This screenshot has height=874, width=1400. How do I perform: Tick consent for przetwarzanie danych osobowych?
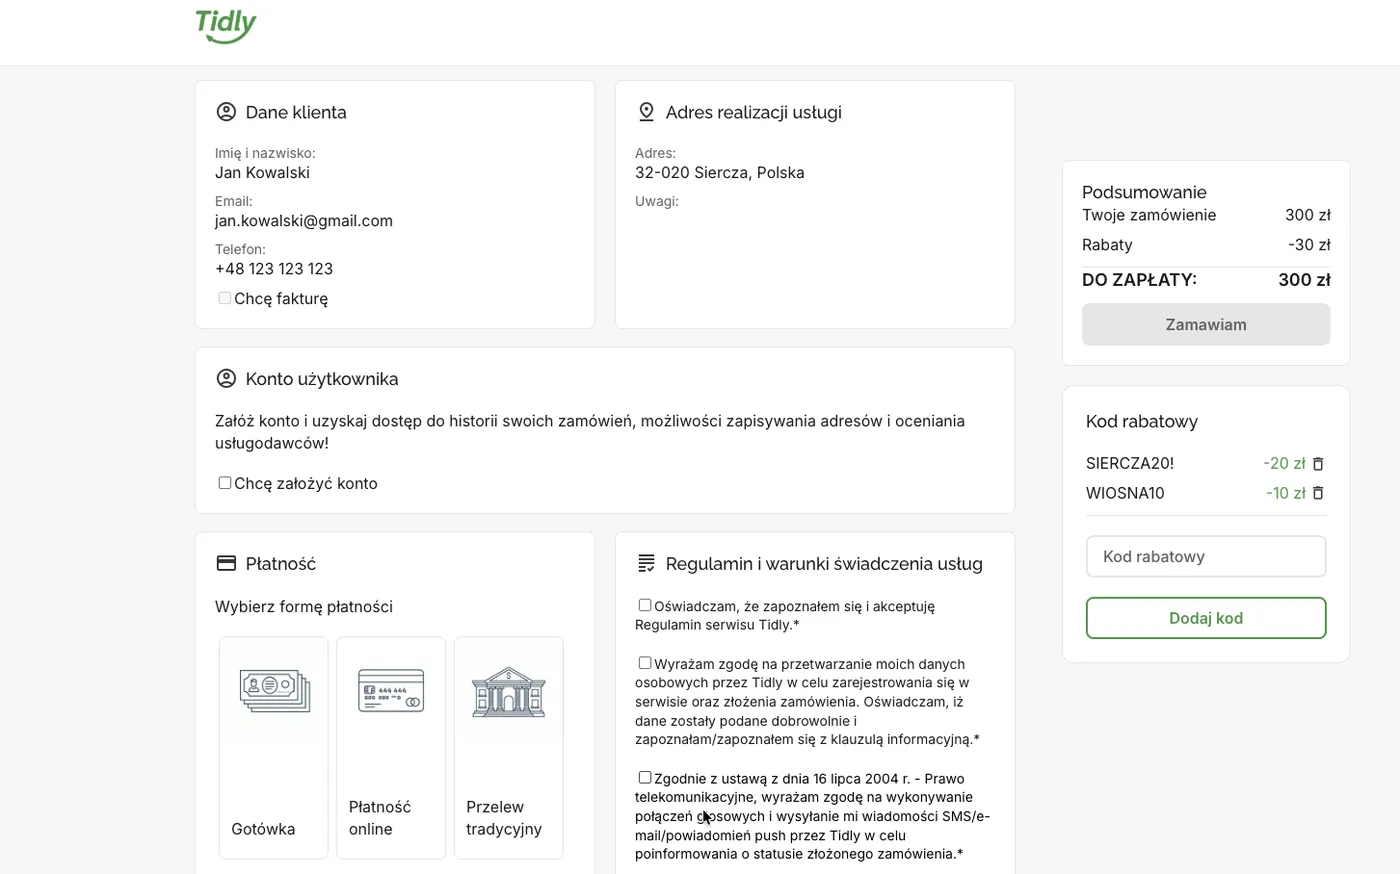pyautogui.click(x=645, y=663)
